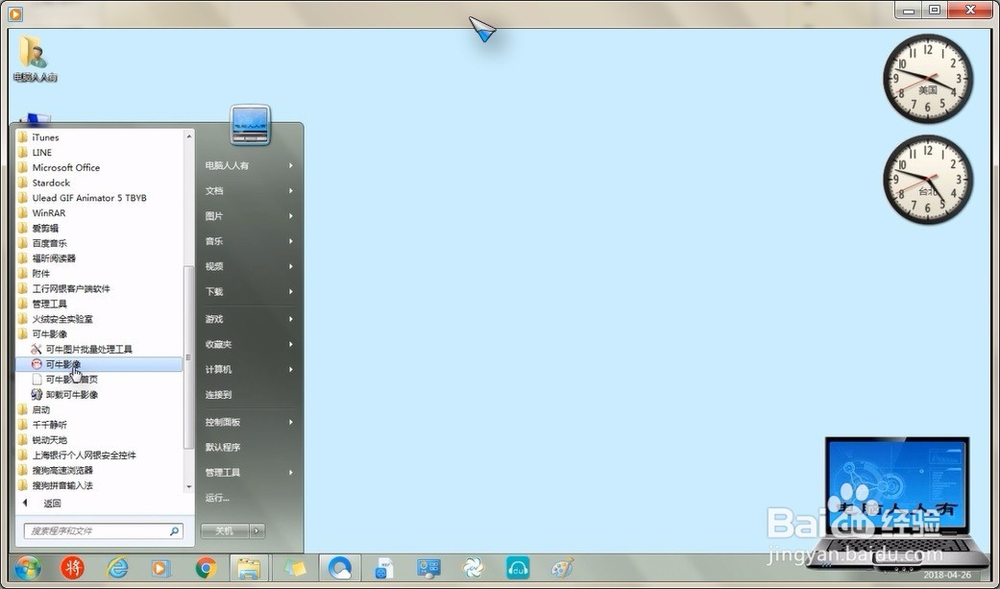Expand shutdown options arrow next to 关机

tap(257, 531)
